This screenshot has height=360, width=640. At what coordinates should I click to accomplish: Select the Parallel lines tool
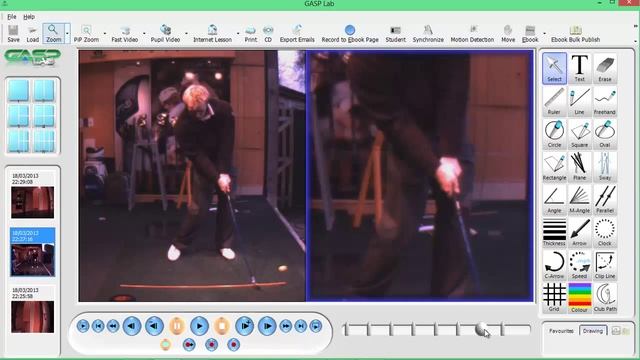click(605, 199)
